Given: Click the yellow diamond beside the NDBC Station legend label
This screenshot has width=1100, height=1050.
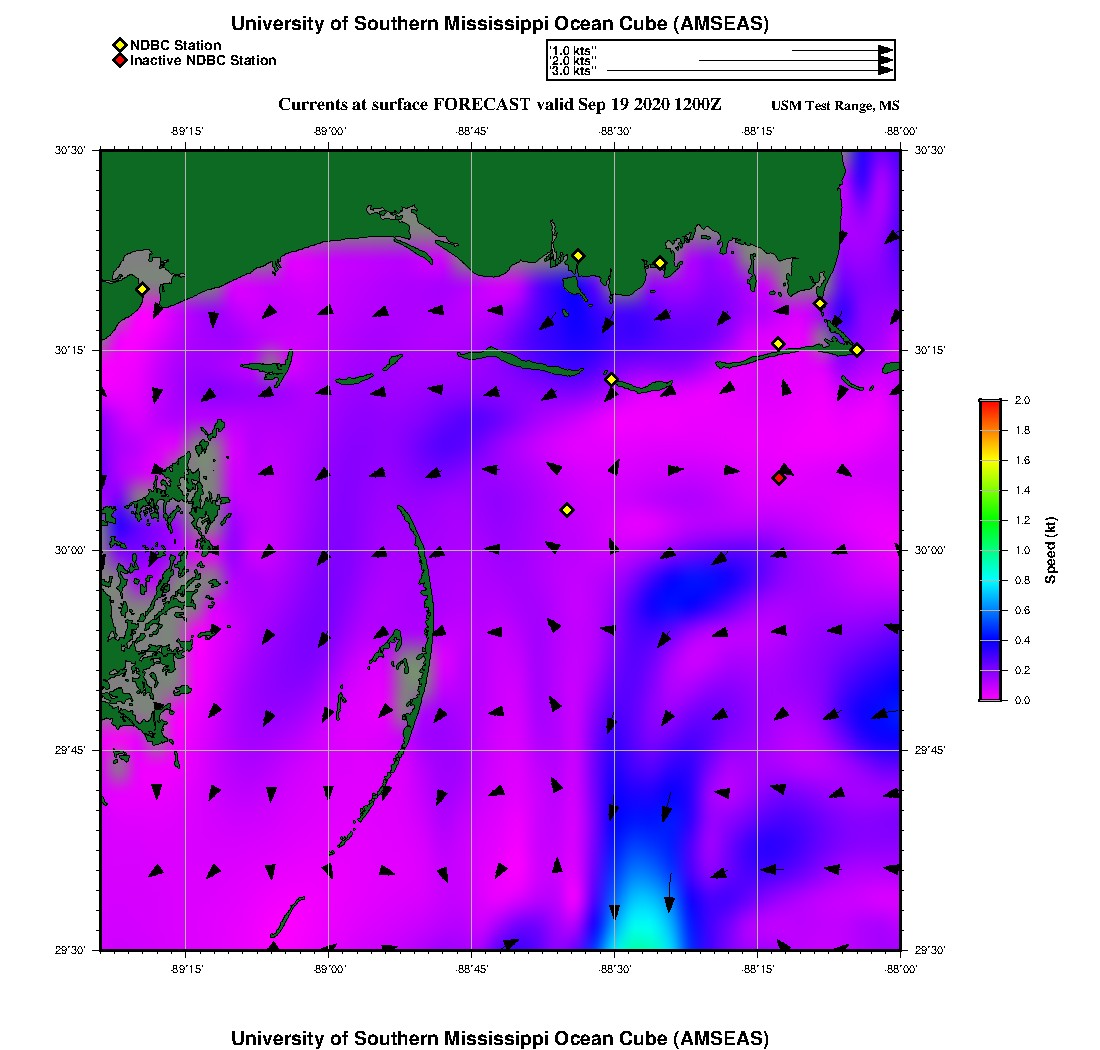Looking at the screenshot, I should pos(119,45).
